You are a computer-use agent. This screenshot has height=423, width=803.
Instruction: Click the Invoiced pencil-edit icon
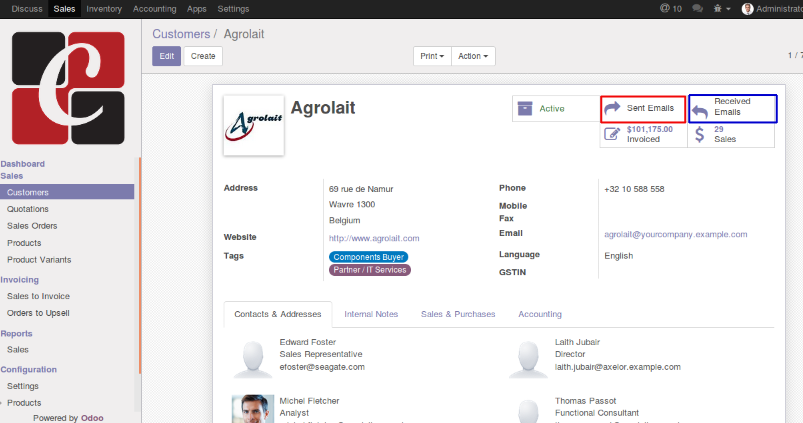pyautogui.click(x=612, y=134)
